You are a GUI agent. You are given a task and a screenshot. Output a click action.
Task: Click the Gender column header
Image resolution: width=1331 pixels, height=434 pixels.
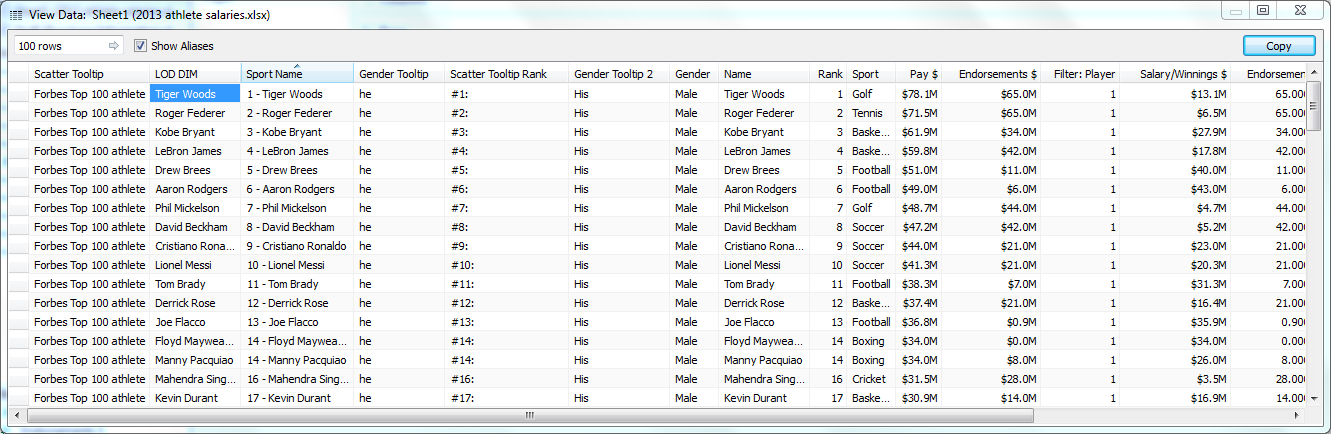click(695, 74)
